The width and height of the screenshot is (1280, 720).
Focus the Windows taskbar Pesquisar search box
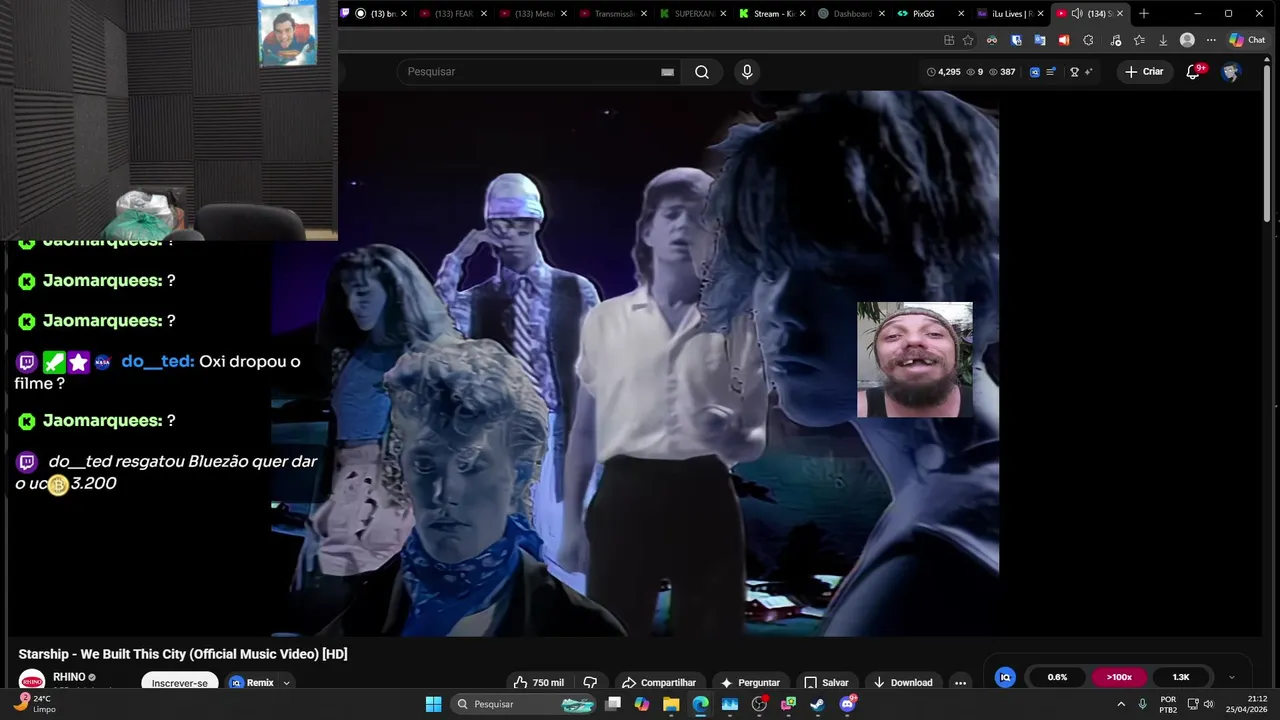click(525, 704)
